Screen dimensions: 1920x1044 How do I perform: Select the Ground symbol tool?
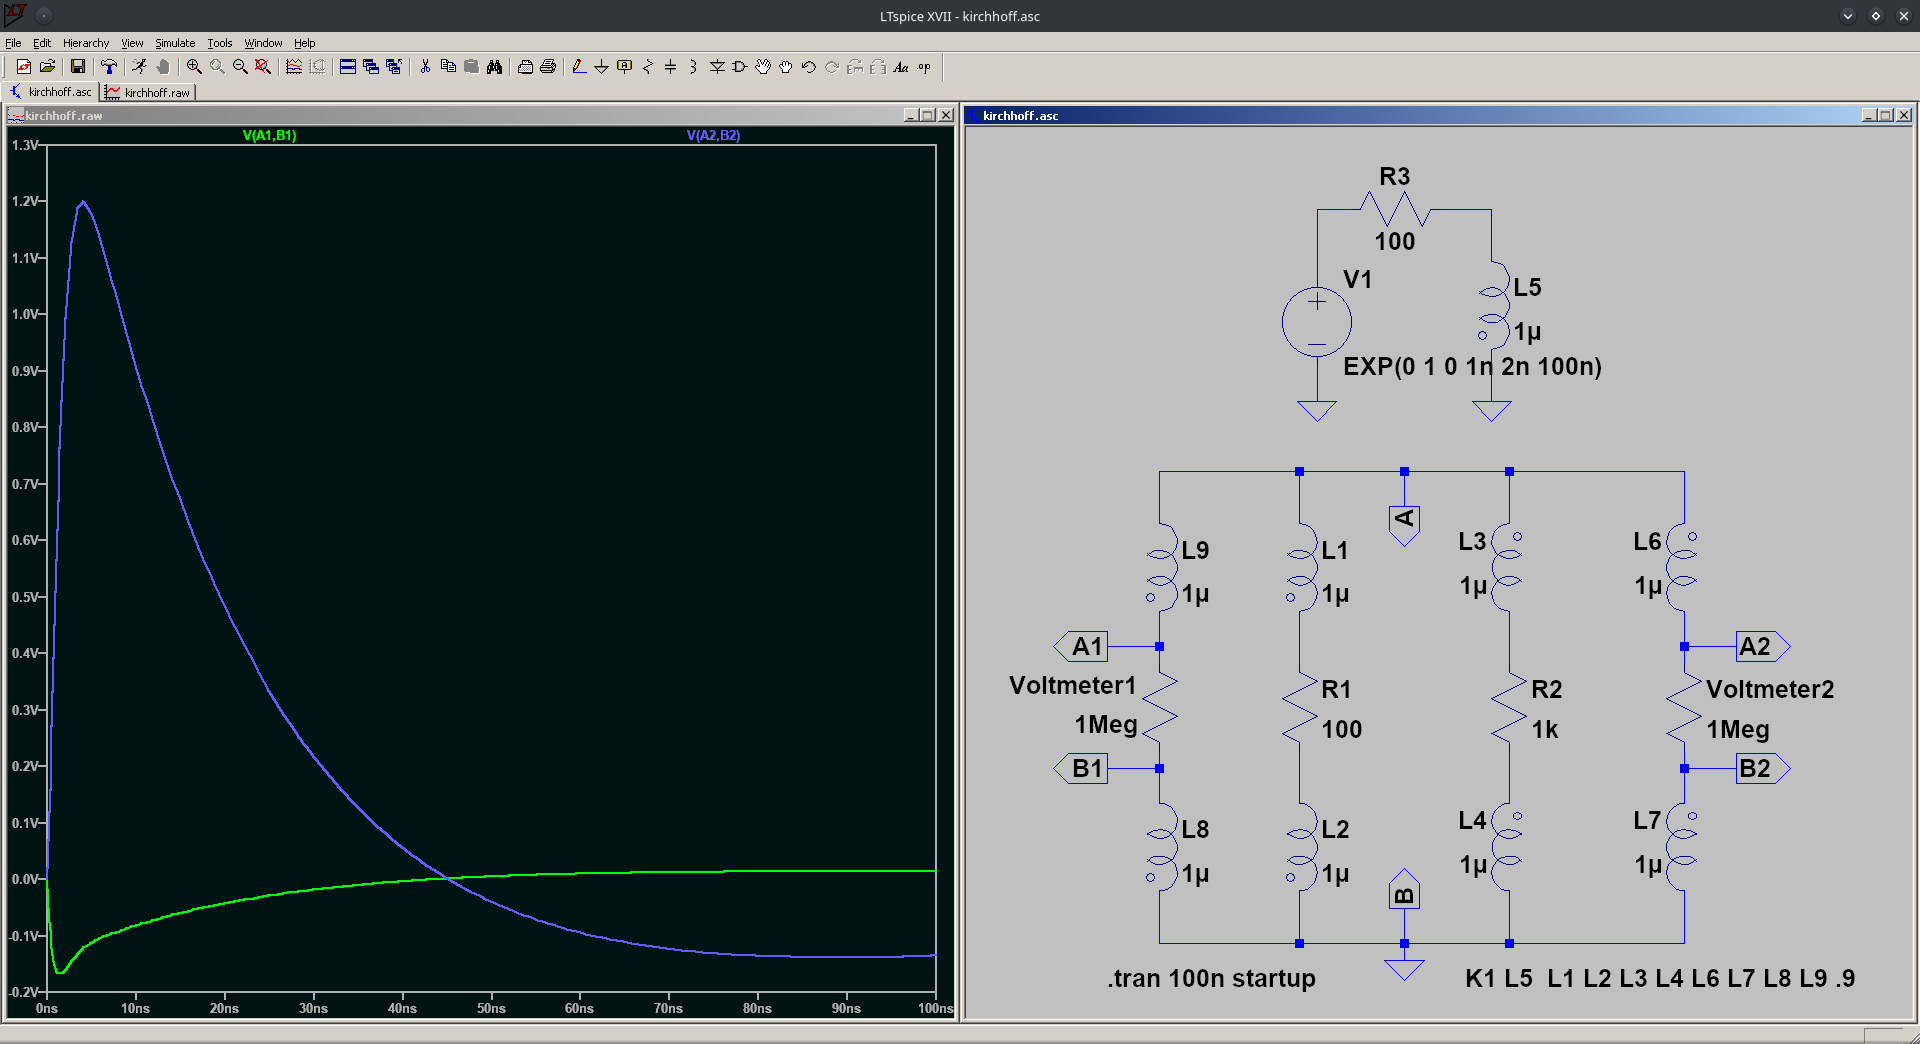point(601,67)
